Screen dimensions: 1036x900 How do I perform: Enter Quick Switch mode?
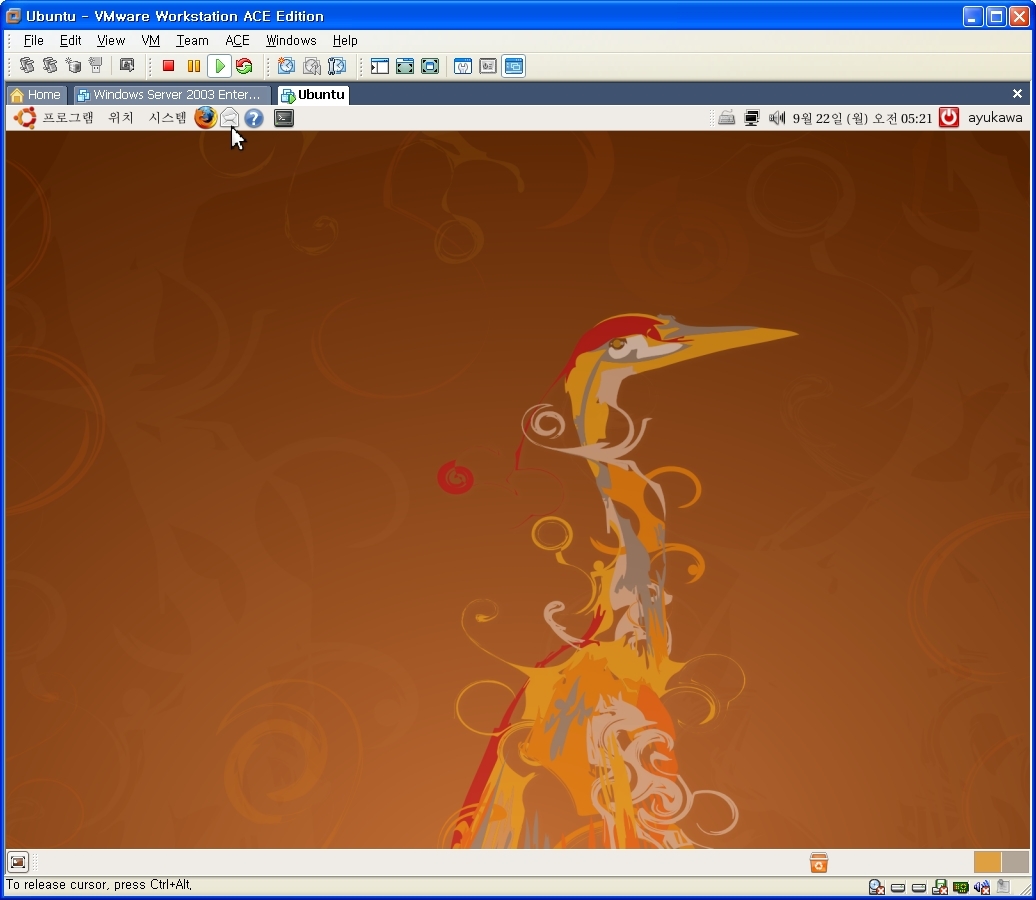pos(430,66)
